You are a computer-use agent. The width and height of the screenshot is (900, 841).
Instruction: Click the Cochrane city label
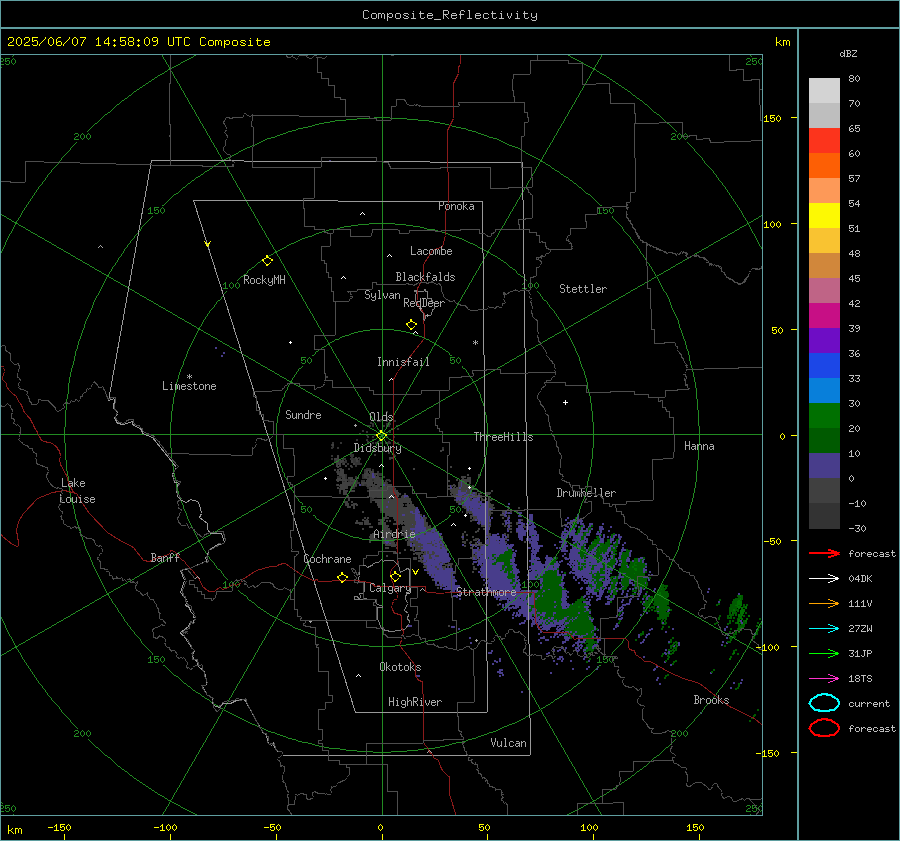[x=327, y=559]
